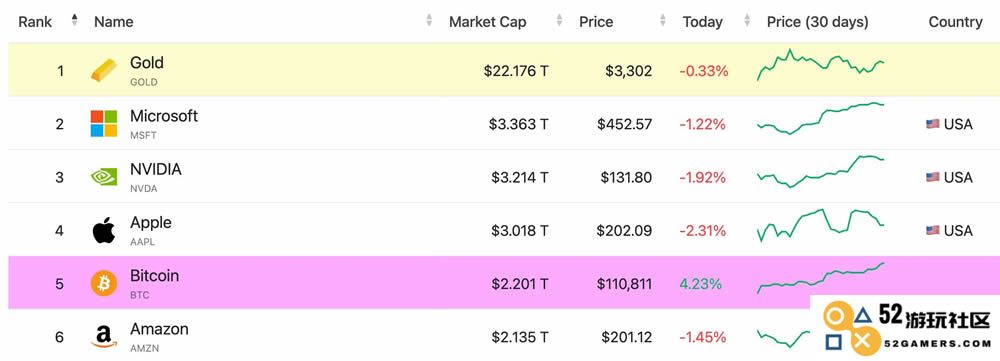Screen dimensions: 1000x361
Task: Open the Microsoft name link
Action: coord(164,116)
